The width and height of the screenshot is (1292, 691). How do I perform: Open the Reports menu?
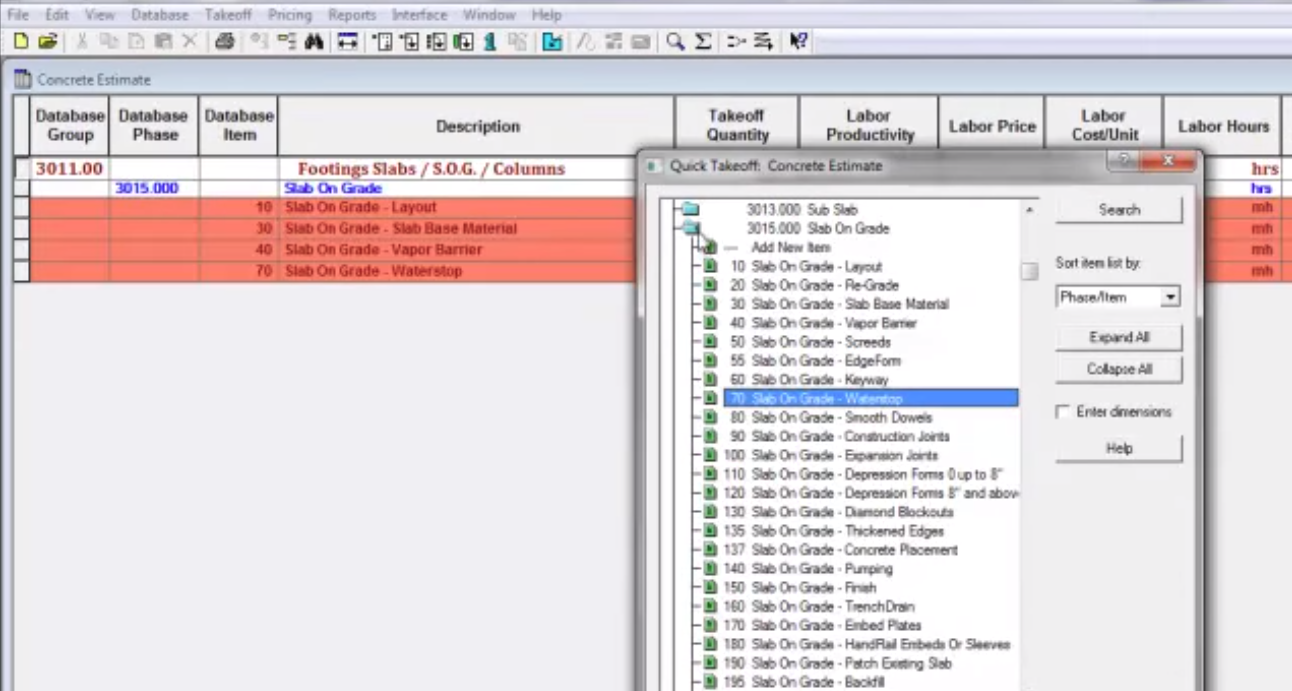352,15
